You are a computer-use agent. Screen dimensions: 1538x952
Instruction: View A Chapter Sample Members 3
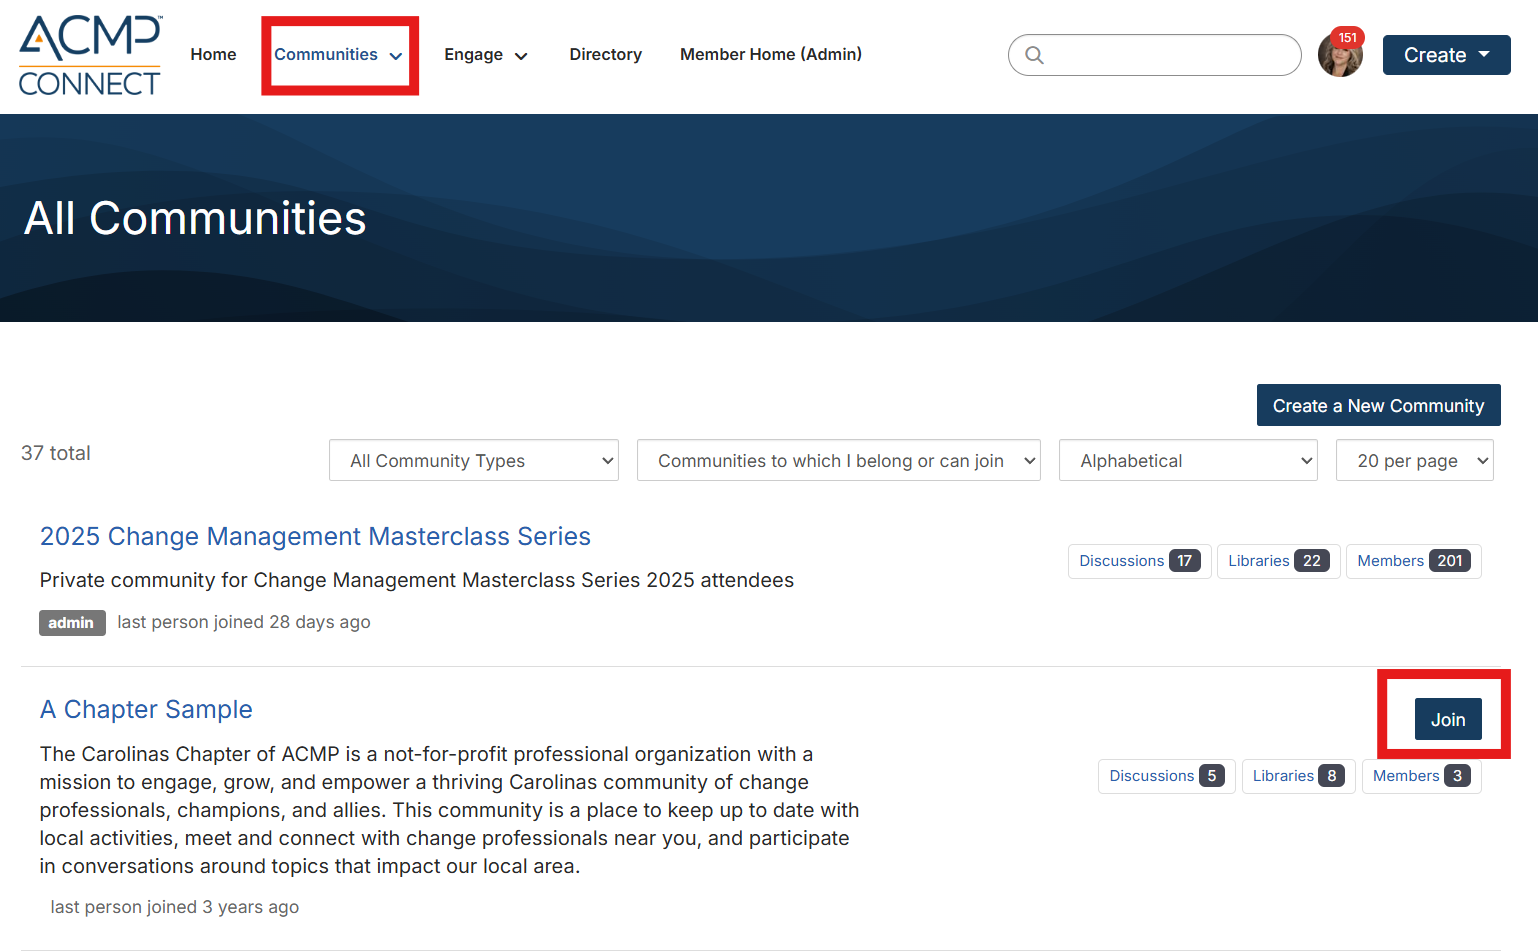[x=1421, y=776]
